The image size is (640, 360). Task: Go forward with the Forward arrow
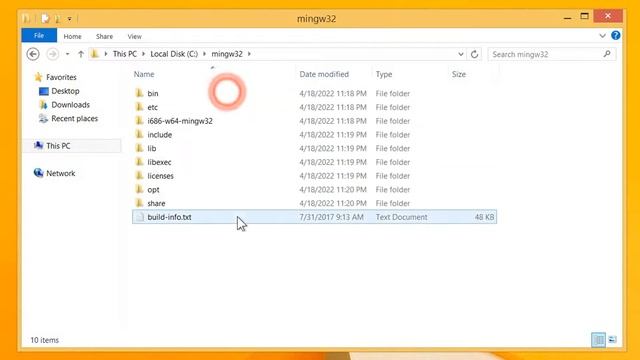click(x=52, y=54)
